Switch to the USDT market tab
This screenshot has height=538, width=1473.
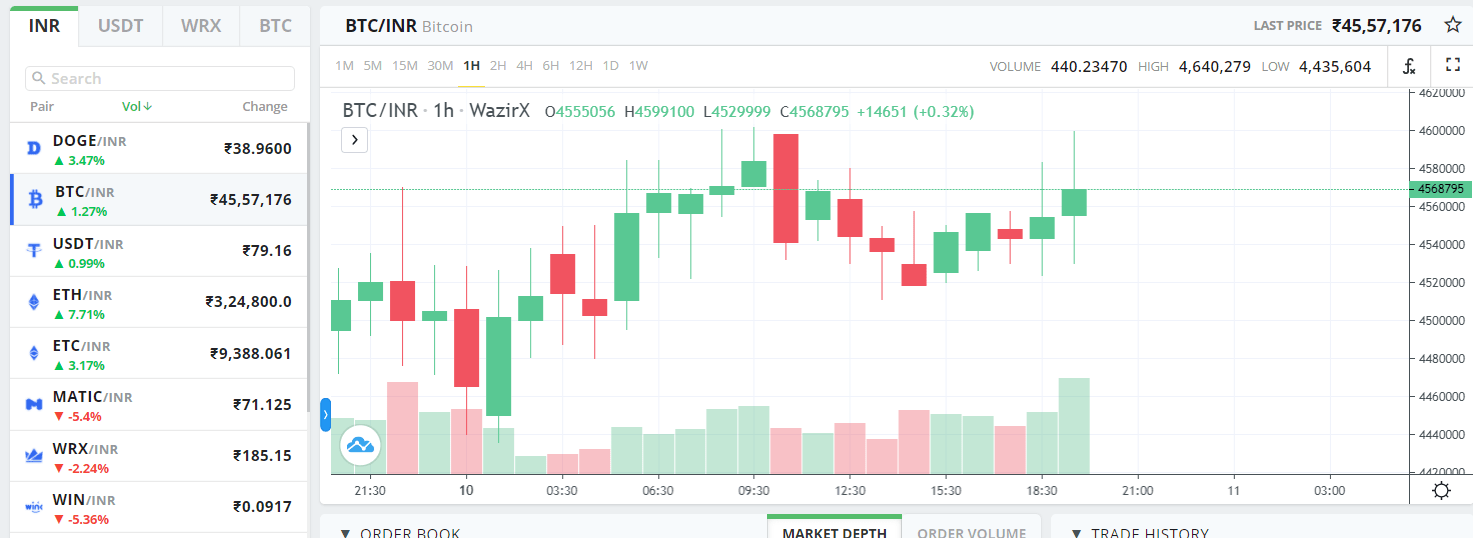coord(121,26)
